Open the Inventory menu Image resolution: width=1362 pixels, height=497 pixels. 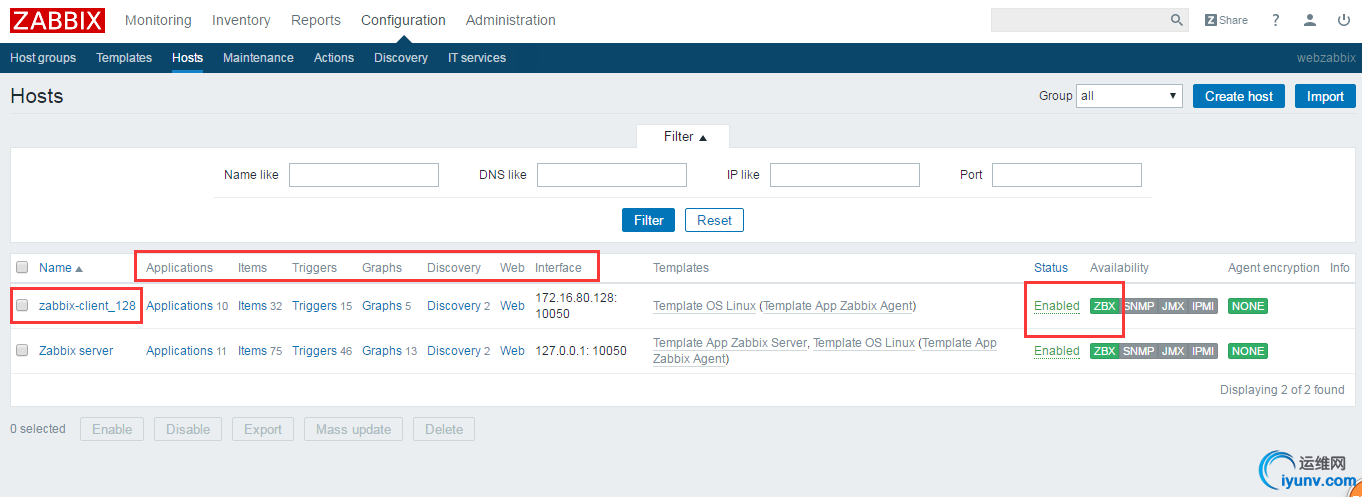pyautogui.click(x=241, y=20)
